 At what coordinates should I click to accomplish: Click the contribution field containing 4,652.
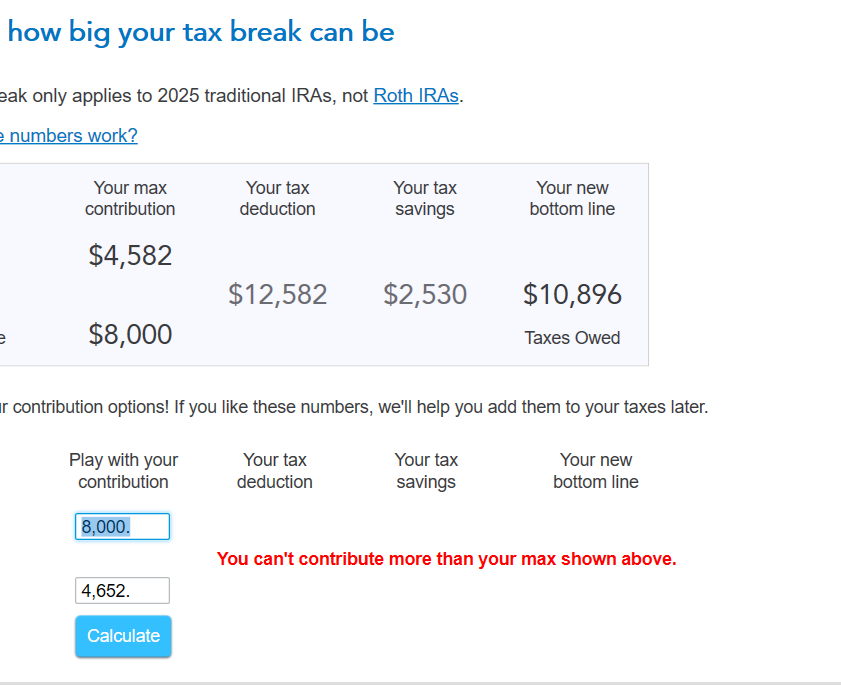[122, 591]
